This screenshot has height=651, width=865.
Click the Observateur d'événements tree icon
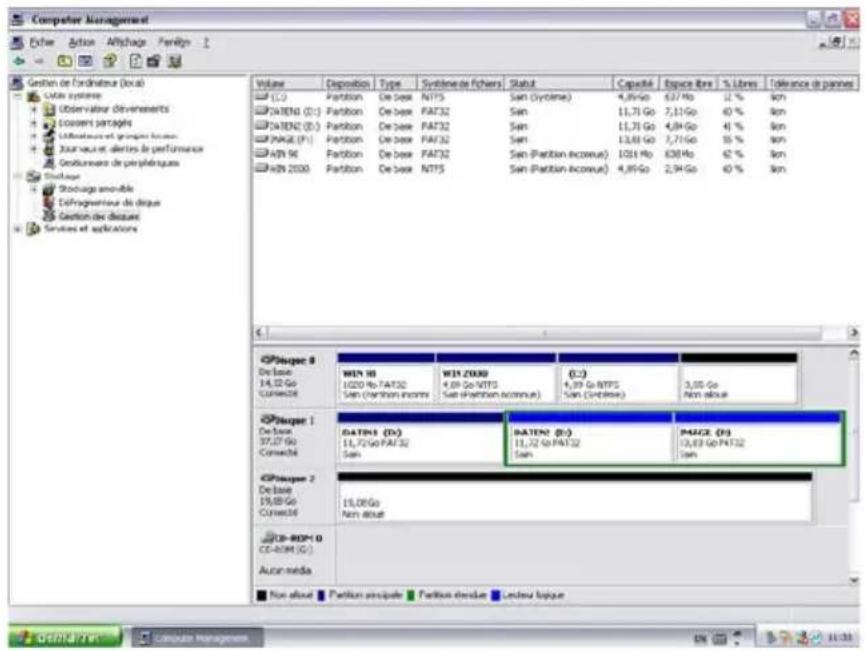coord(50,109)
